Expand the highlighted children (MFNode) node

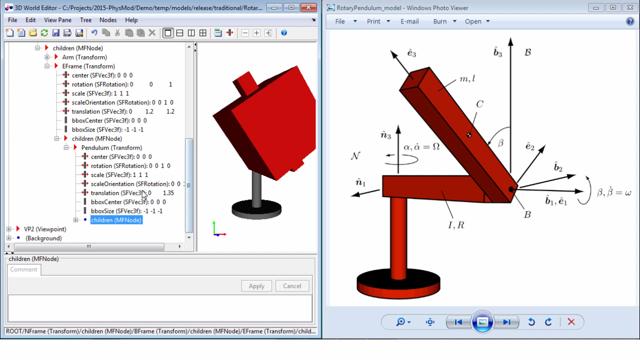pyautogui.click(x=76, y=220)
